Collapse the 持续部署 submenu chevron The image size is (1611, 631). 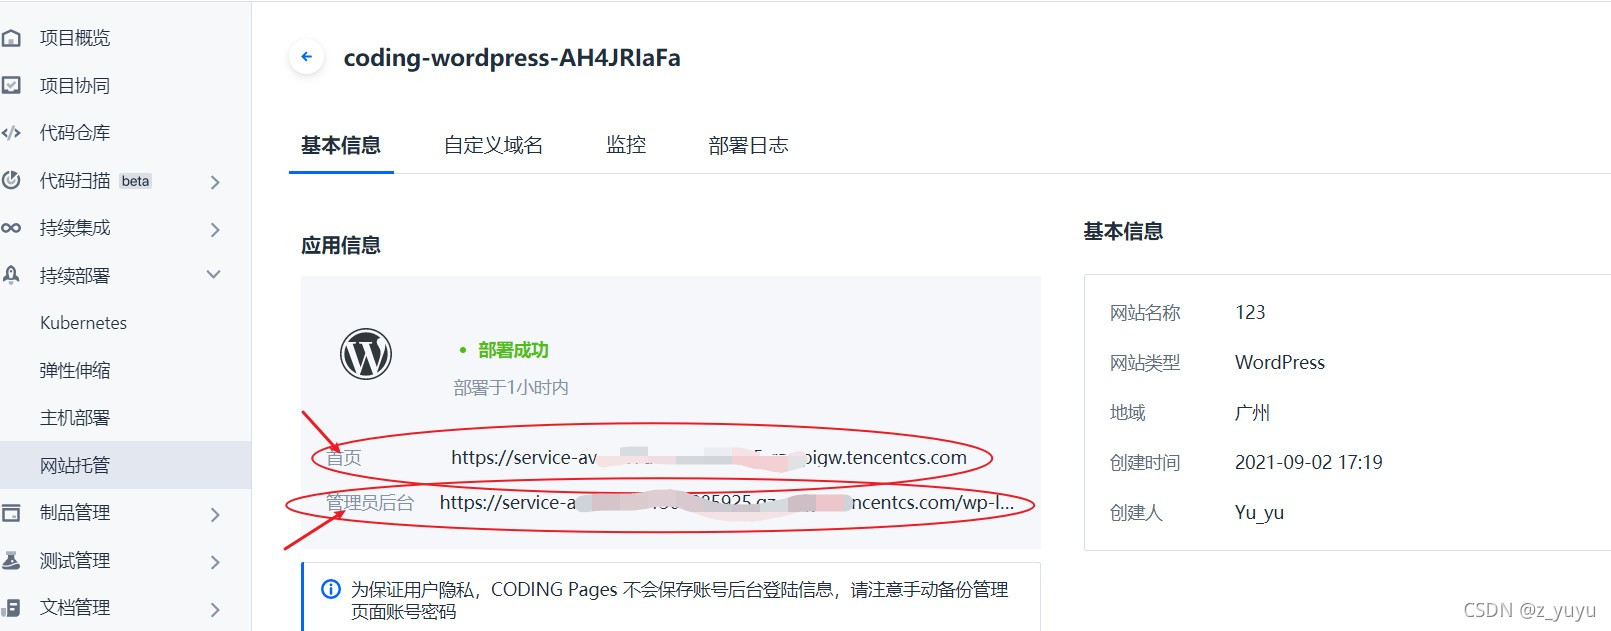214,275
